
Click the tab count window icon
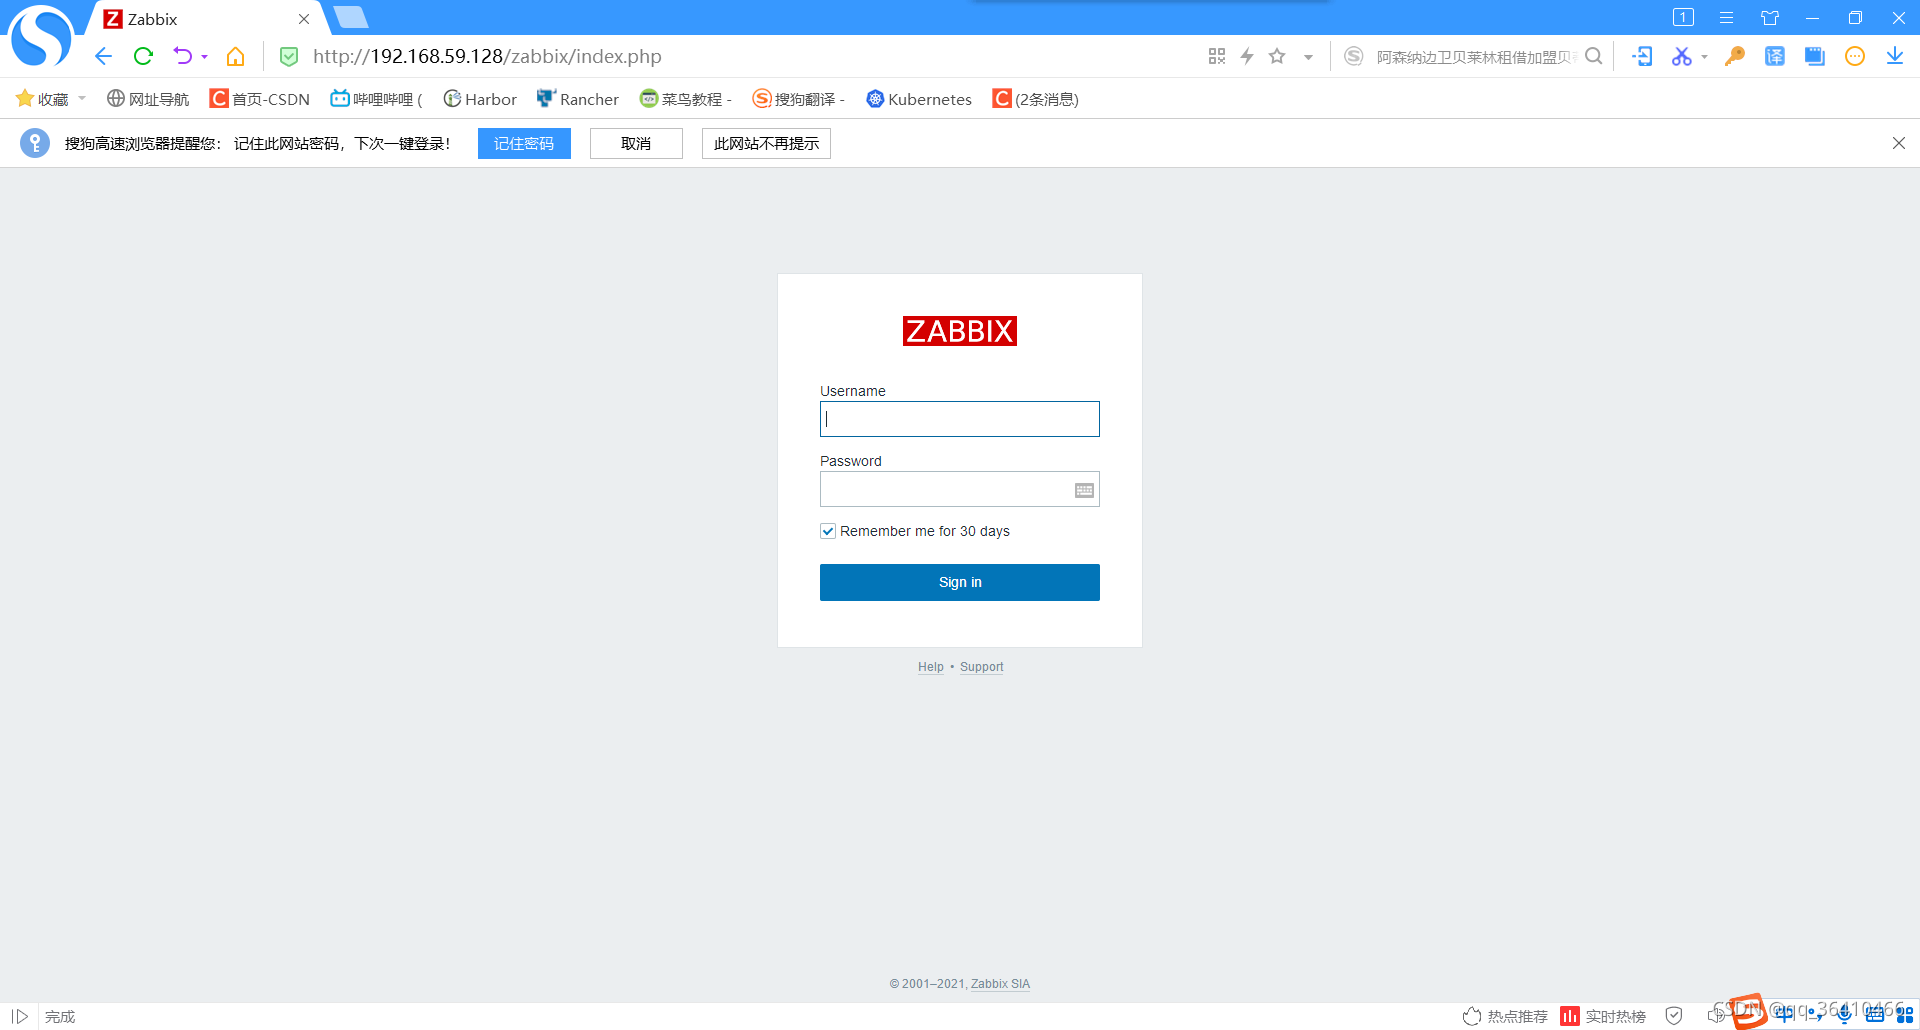coord(1683,17)
